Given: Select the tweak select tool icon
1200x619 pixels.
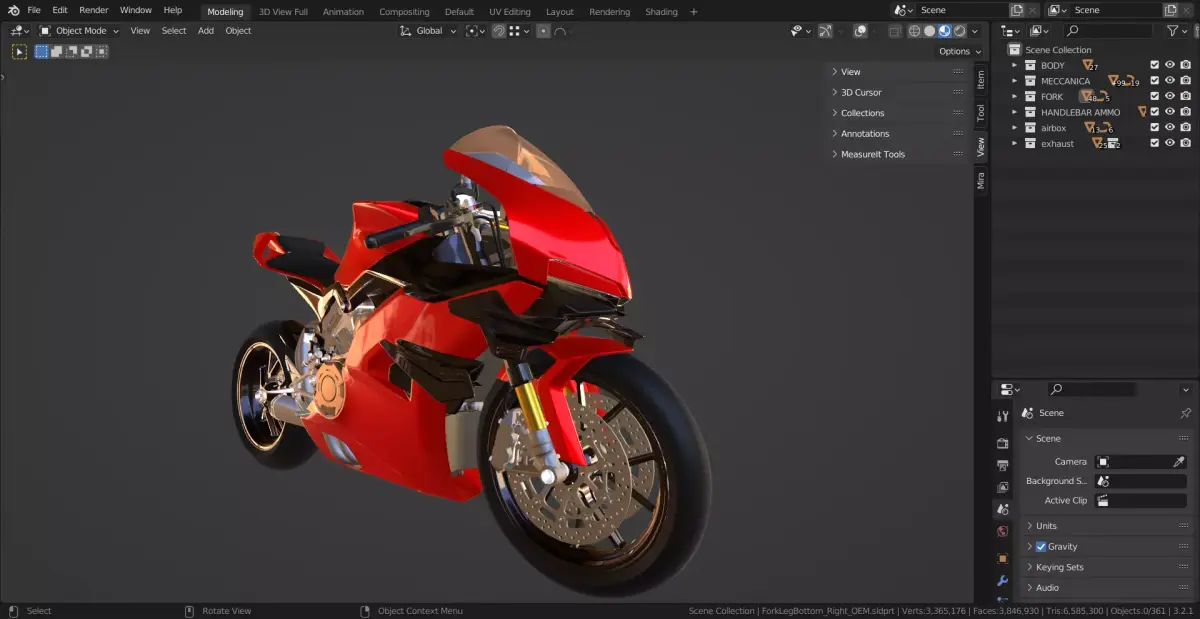Looking at the screenshot, I should click(x=19, y=51).
